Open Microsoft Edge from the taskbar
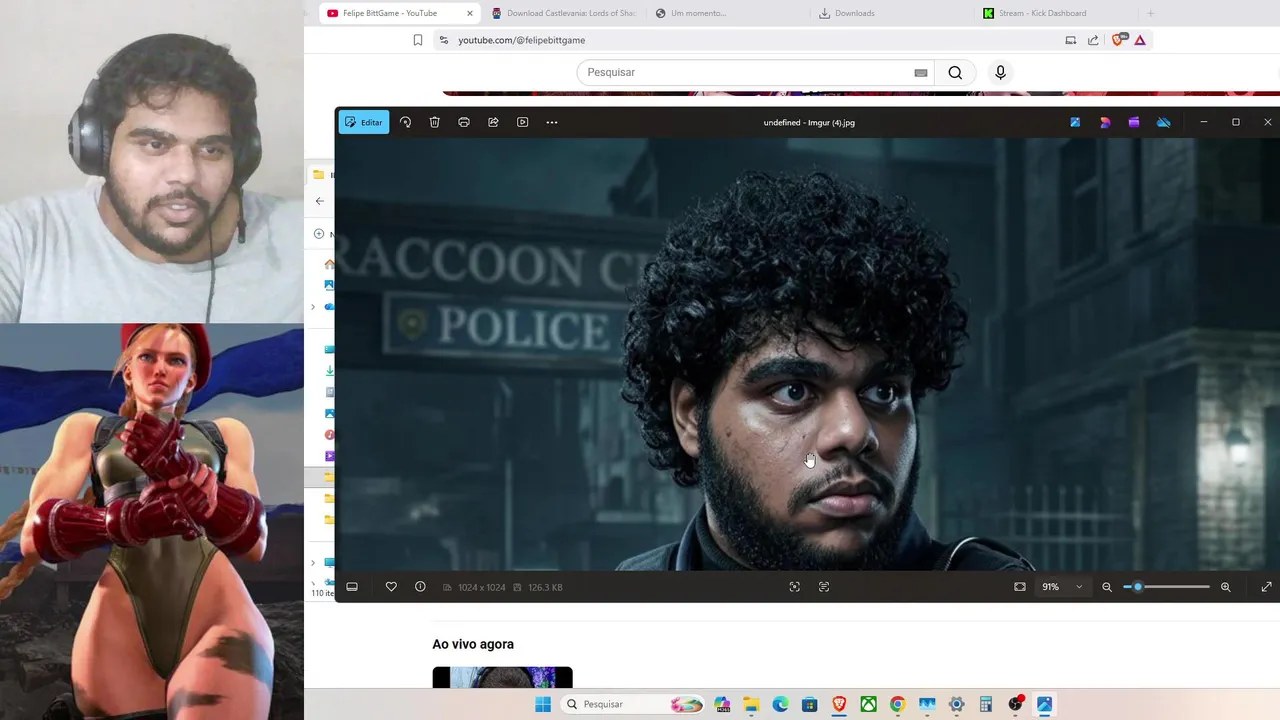 pyautogui.click(x=780, y=704)
